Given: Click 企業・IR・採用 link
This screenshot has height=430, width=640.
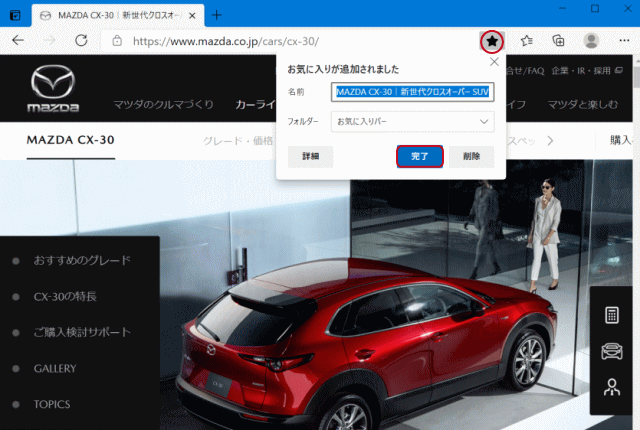Looking at the screenshot, I should (587, 71).
